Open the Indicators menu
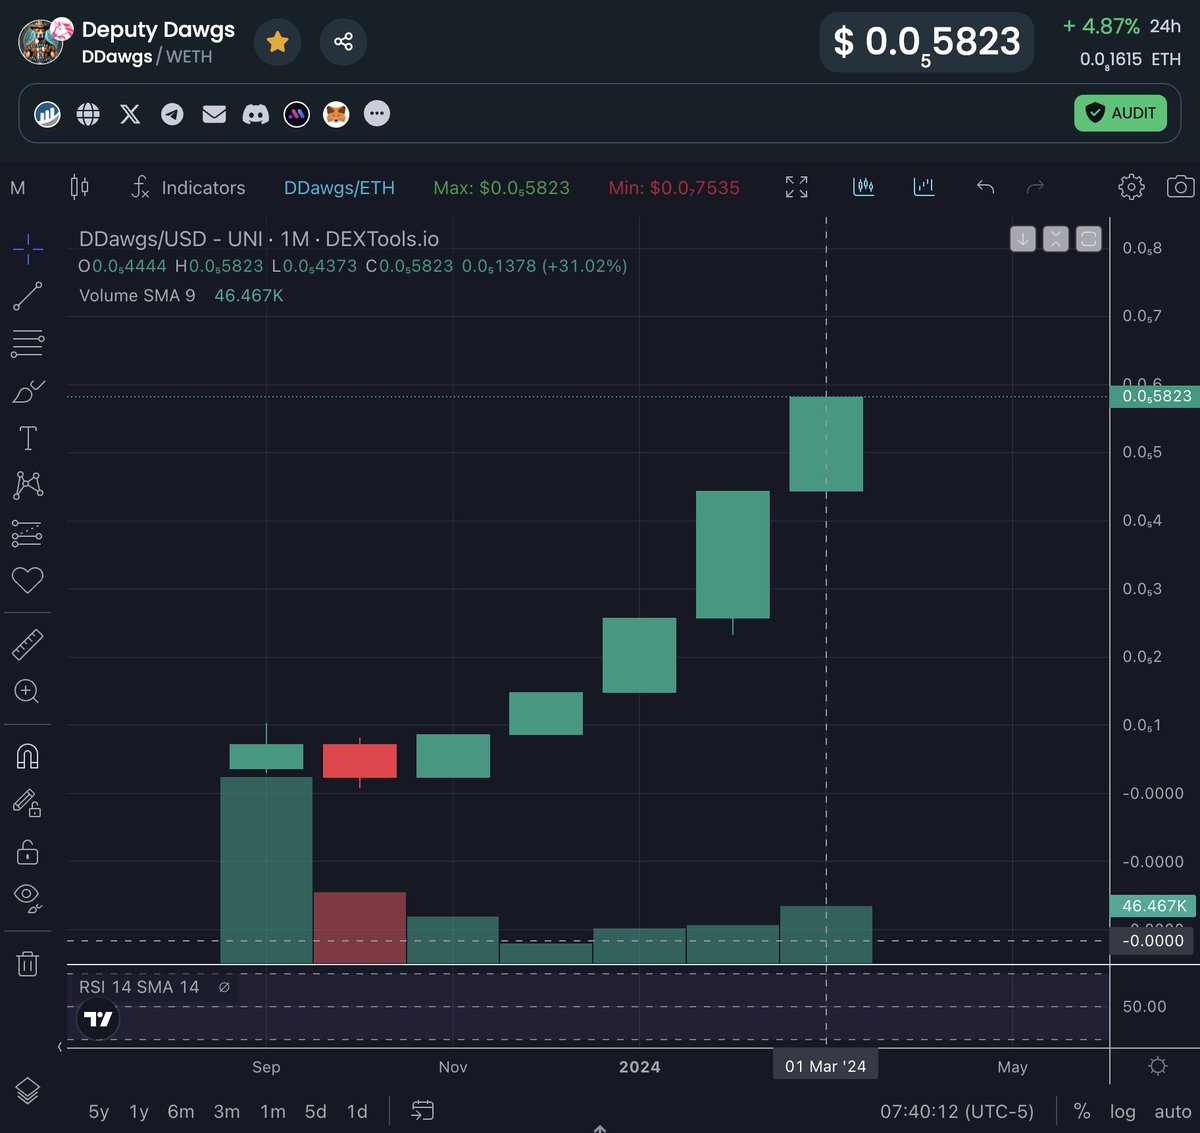The width and height of the screenshot is (1200, 1133). click(188, 187)
